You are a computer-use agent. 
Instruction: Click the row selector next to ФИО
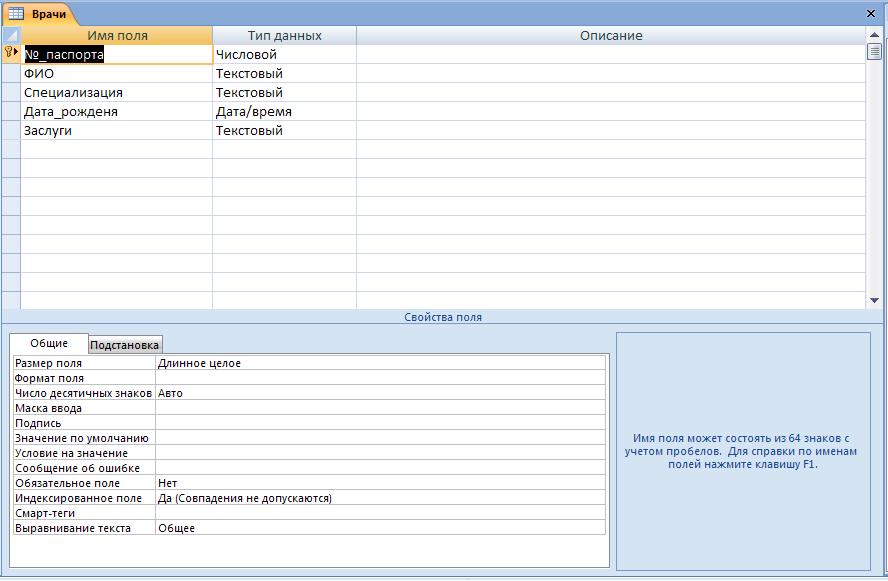coord(11,74)
